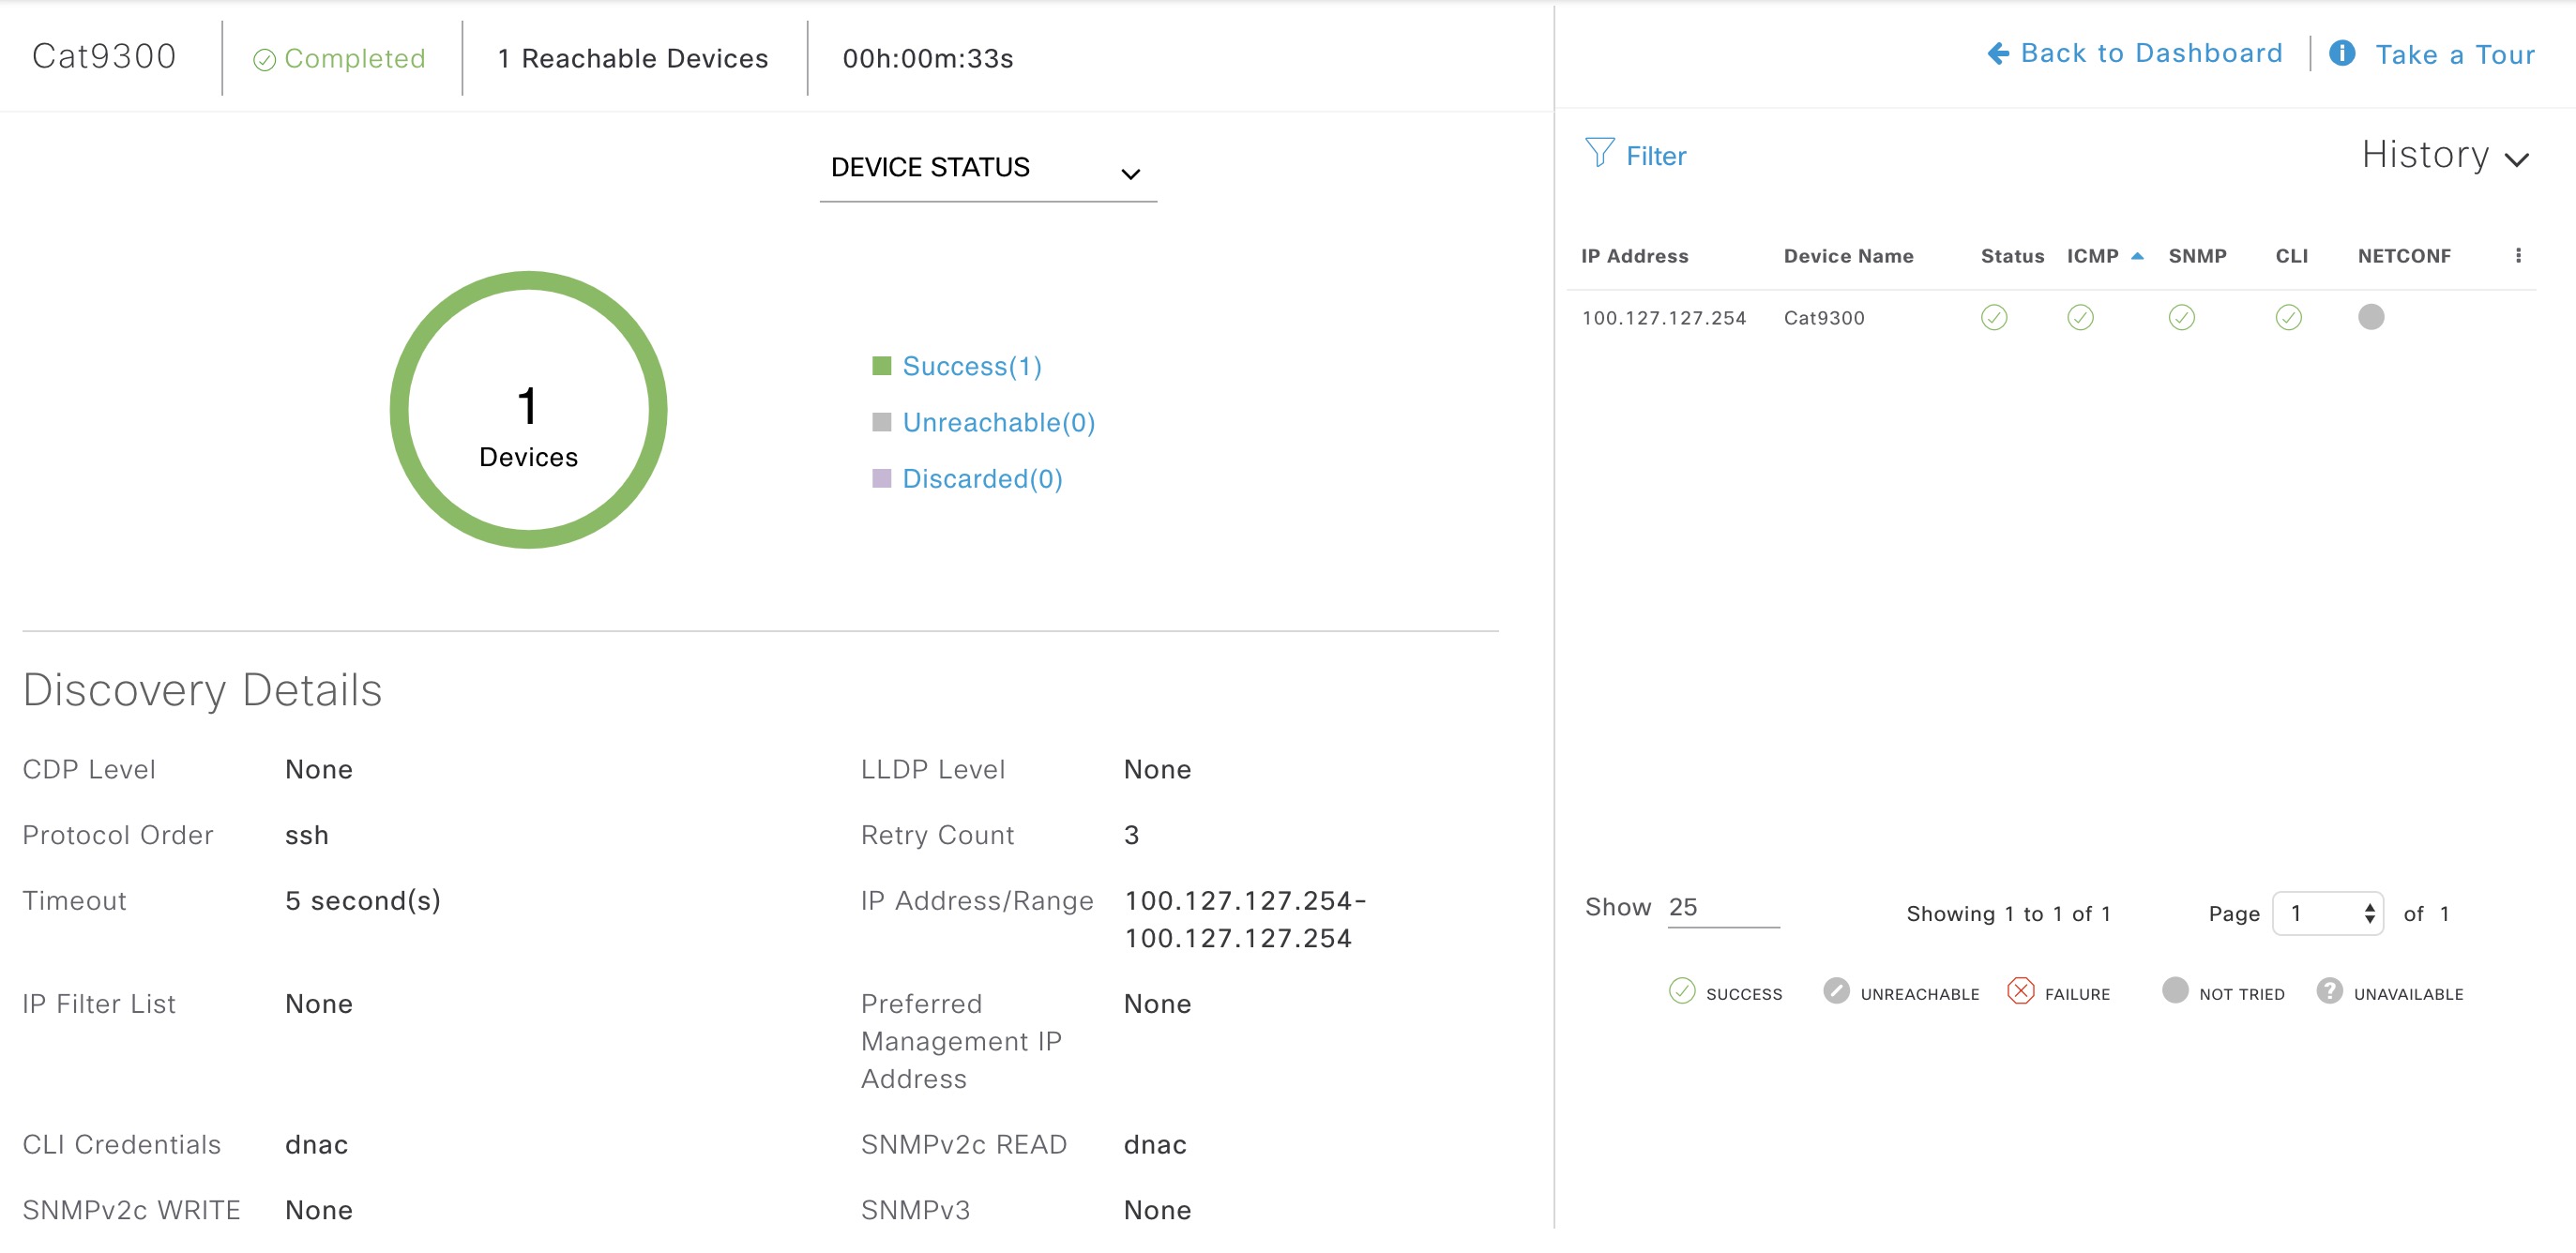Click the ICMP success check for Cat9300
The width and height of the screenshot is (2576, 1253).
(2080, 318)
